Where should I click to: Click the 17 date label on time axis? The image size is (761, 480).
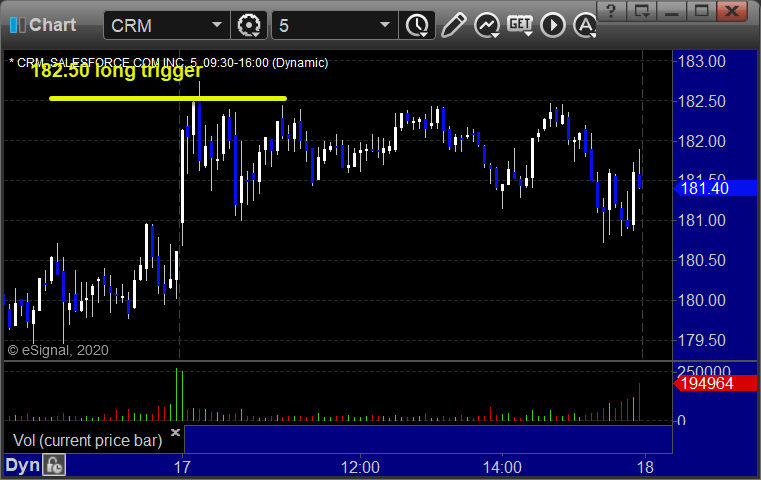182,467
